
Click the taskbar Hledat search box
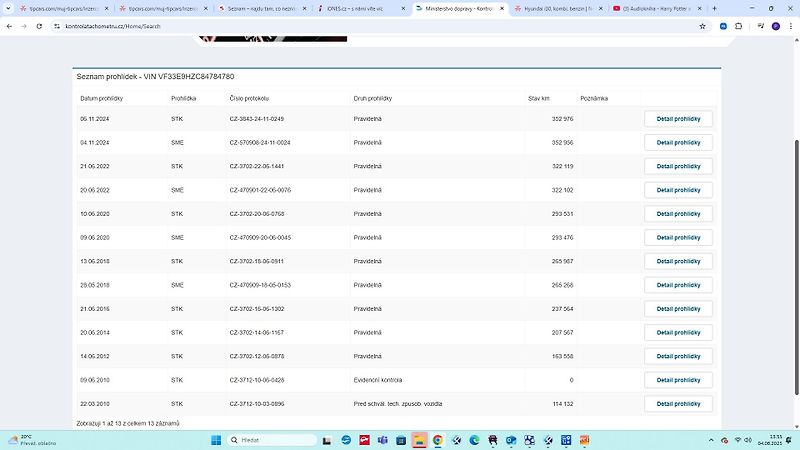pos(271,440)
